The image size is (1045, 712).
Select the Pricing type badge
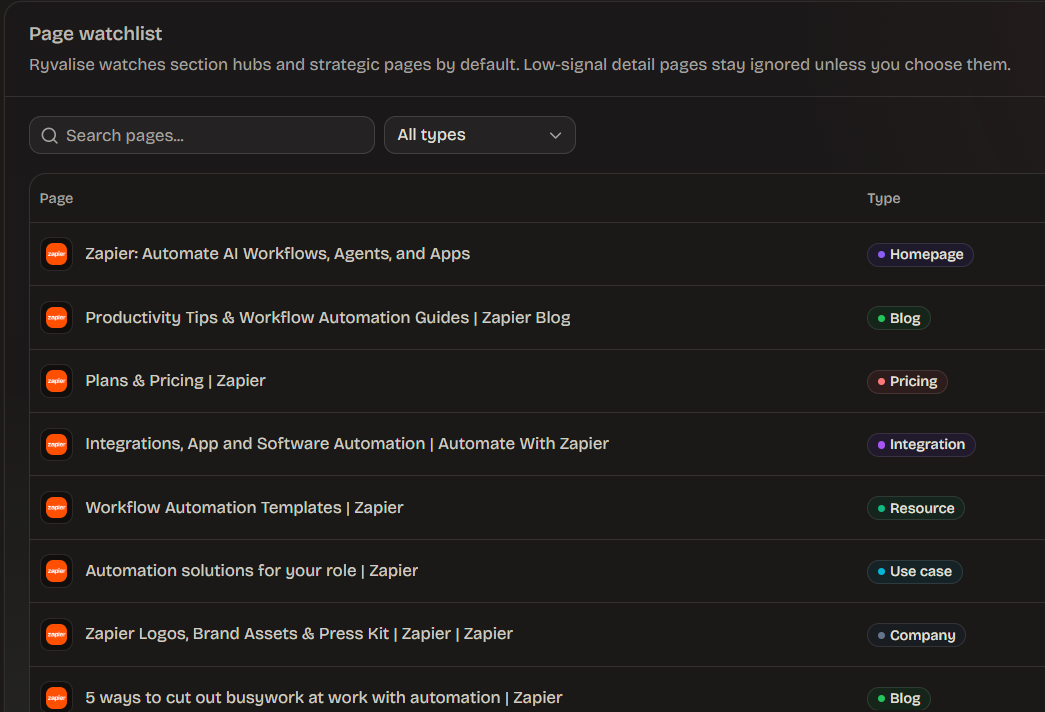point(907,381)
